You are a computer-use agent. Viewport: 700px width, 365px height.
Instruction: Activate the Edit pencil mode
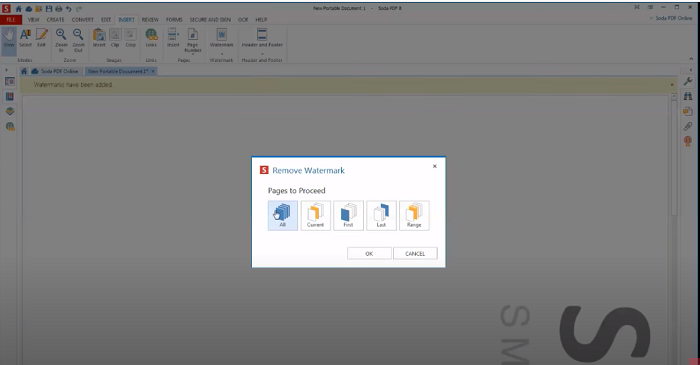(42, 38)
